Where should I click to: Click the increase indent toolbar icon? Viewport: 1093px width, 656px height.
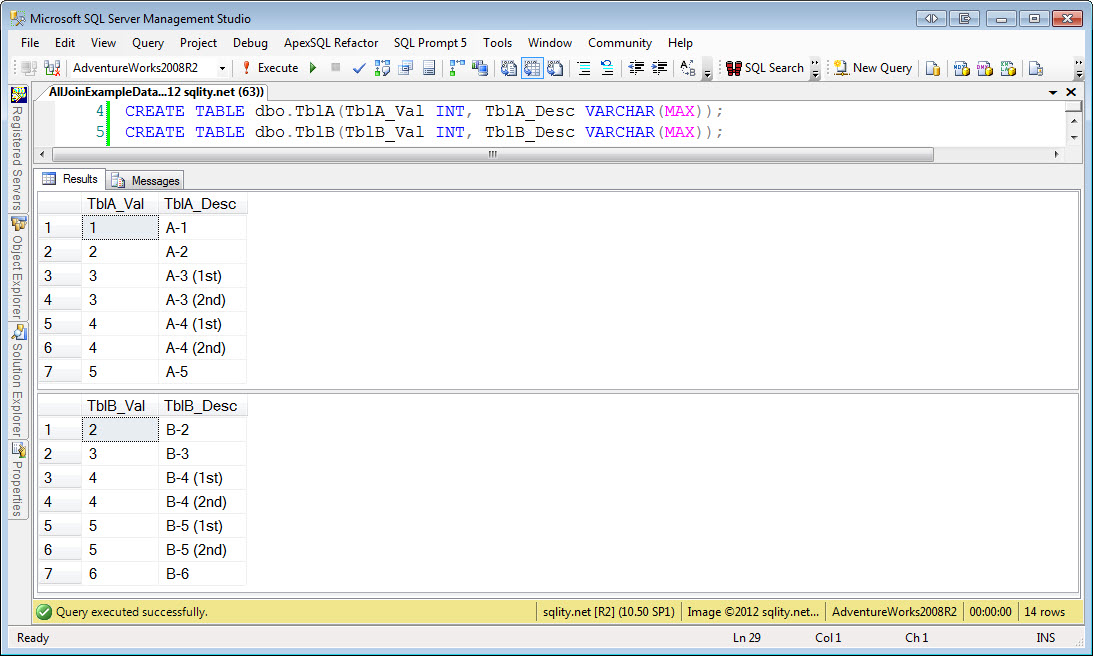(659, 68)
